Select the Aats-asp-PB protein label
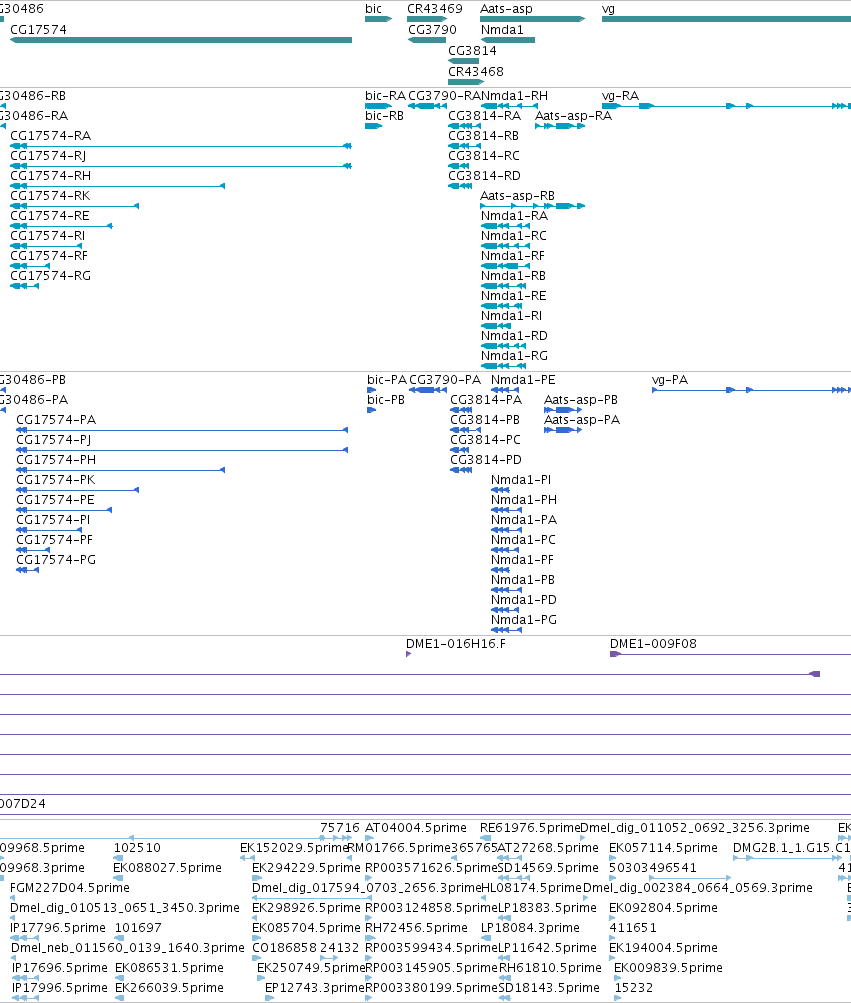Image resolution: width=851 pixels, height=1003 pixels. click(x=581, y=399)
